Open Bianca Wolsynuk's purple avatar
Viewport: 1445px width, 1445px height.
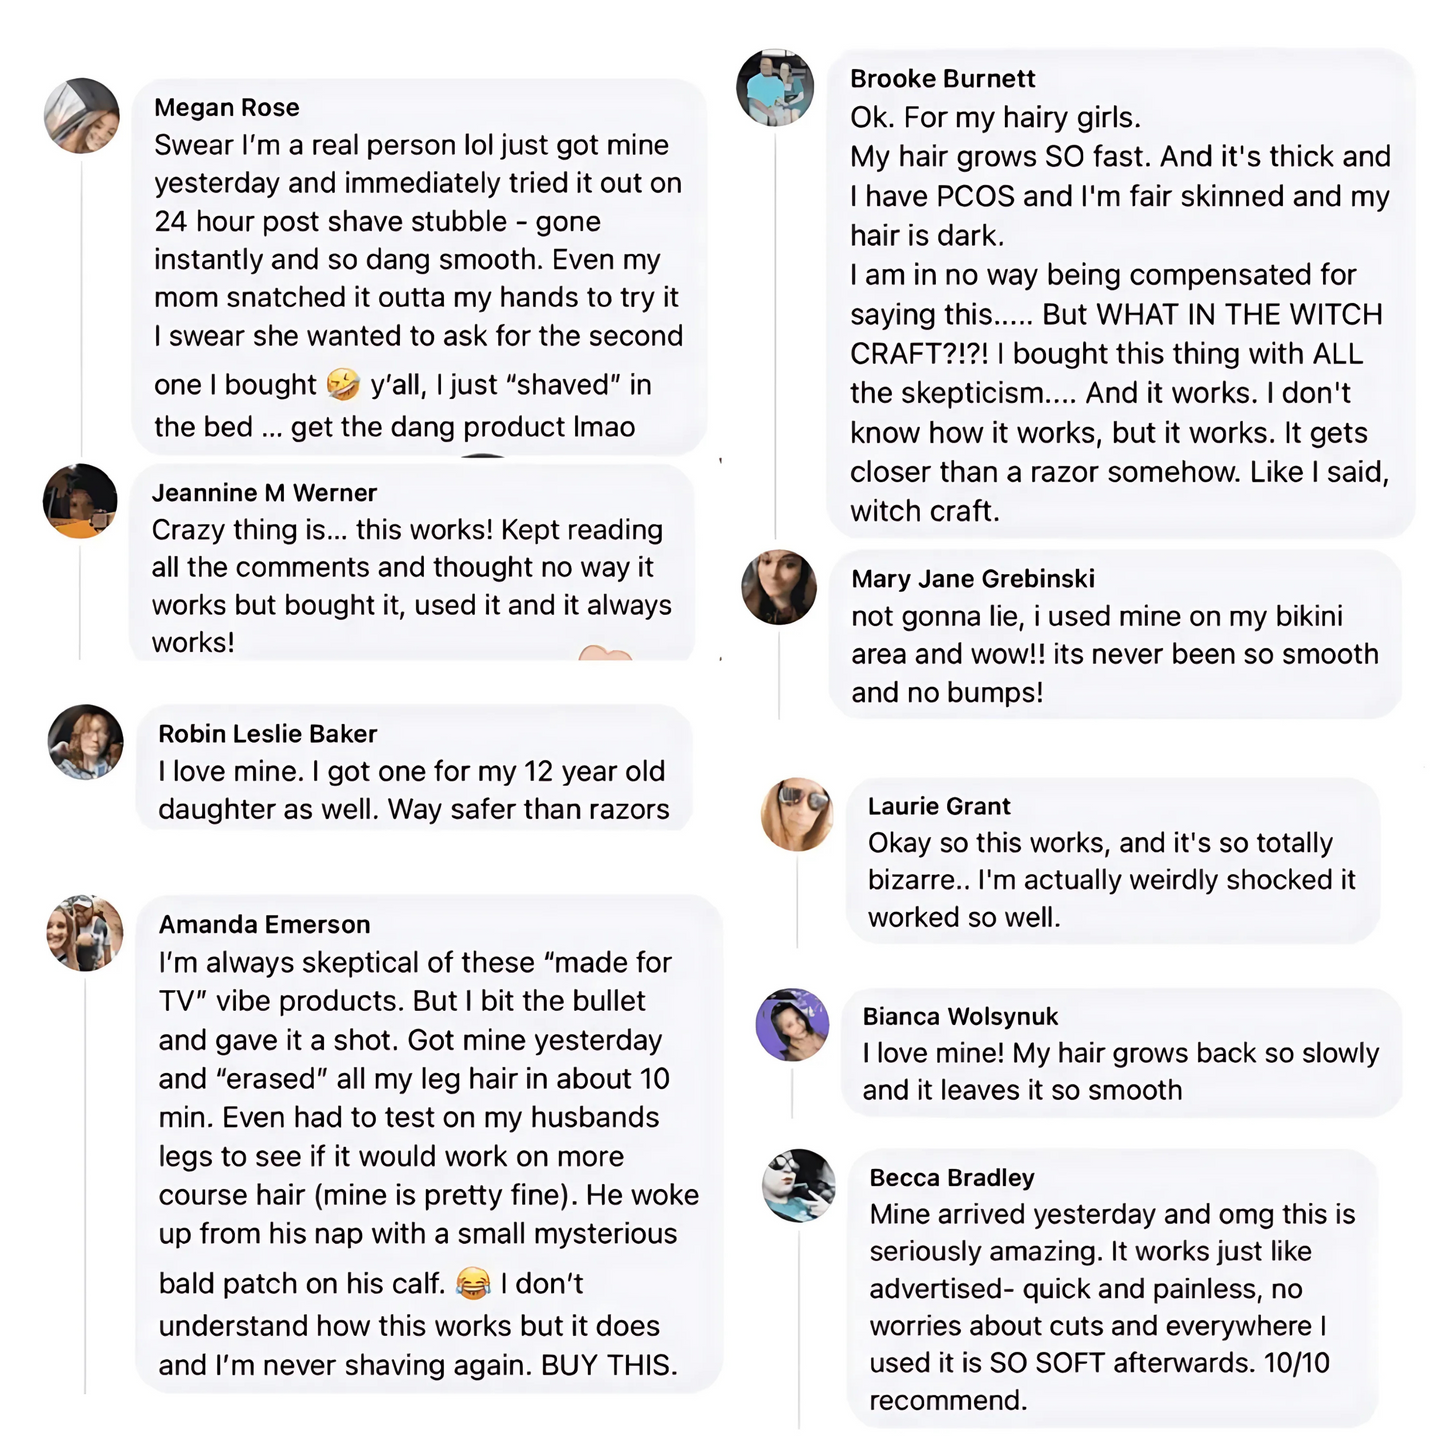[x=792, y=1025]
